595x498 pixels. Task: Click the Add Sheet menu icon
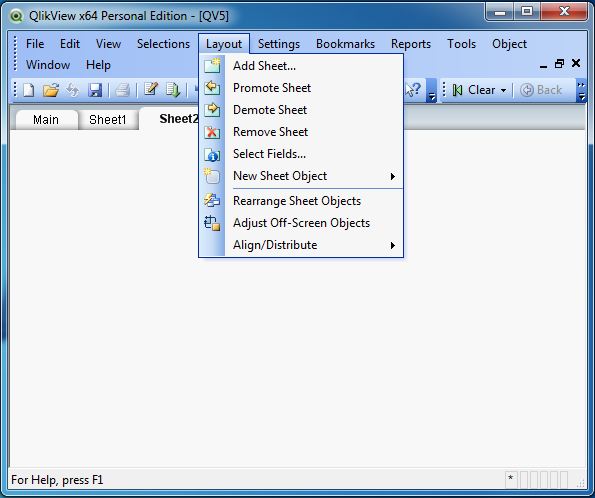coord(212,66)
